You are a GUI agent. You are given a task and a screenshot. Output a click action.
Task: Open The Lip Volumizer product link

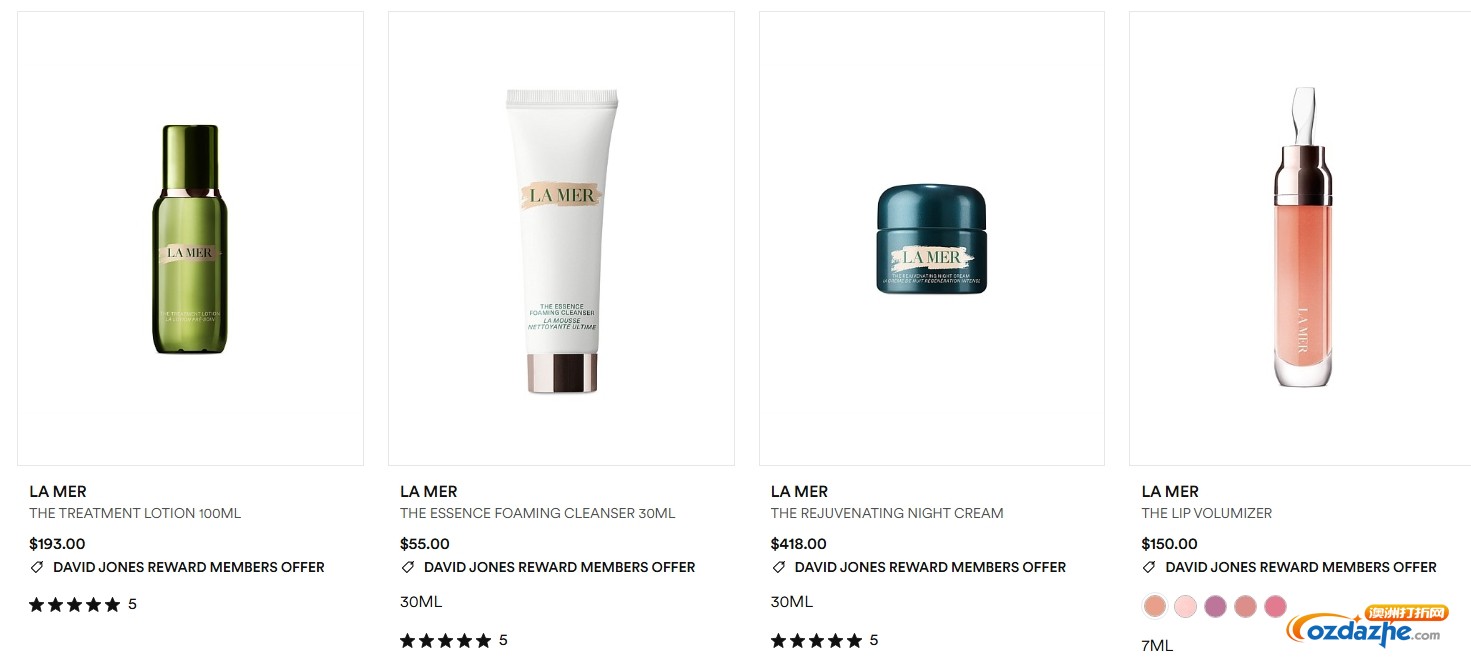(x=1207, y=513)
